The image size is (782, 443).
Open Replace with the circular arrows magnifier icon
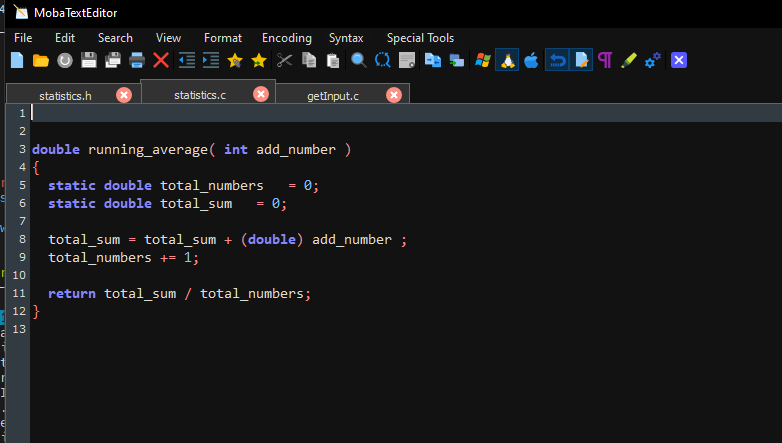coord(383,60)
